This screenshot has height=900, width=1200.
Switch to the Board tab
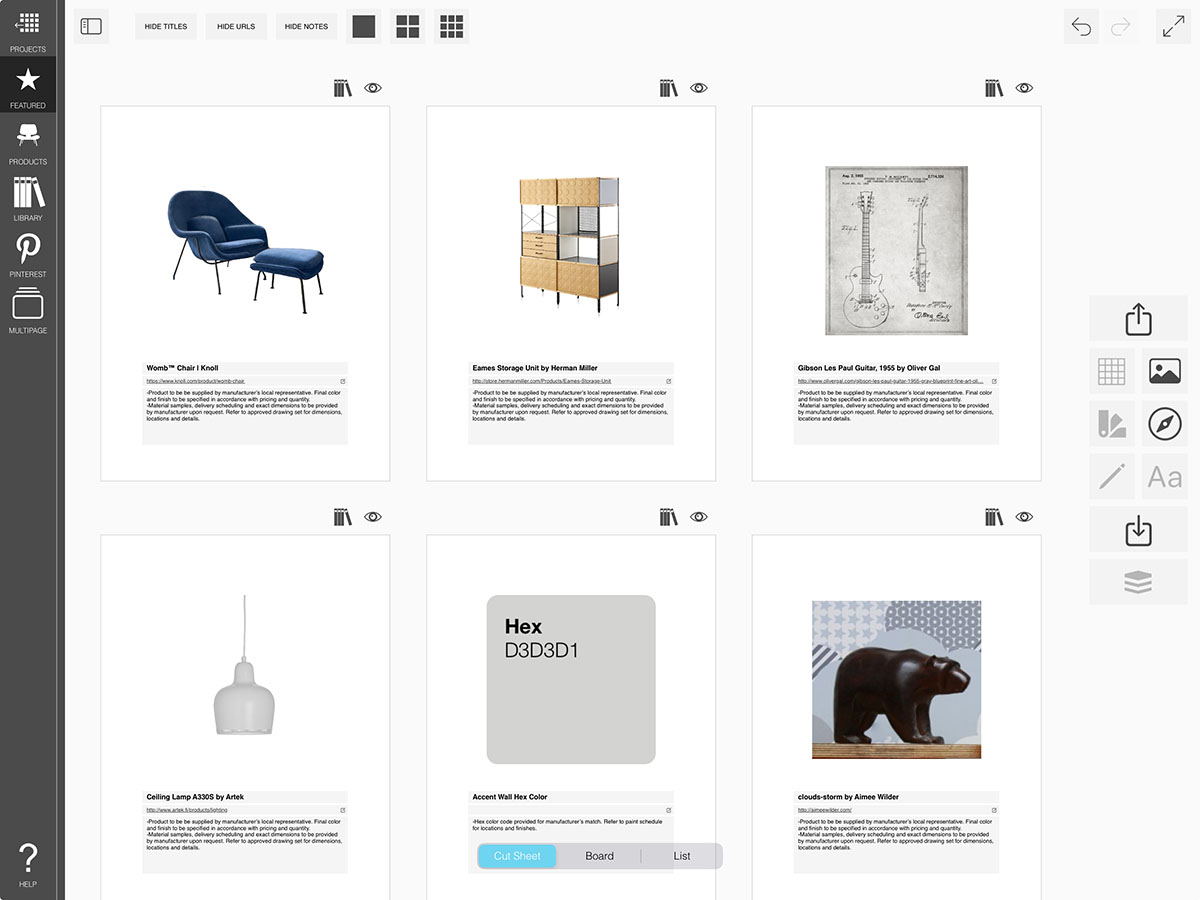(599, 856)
